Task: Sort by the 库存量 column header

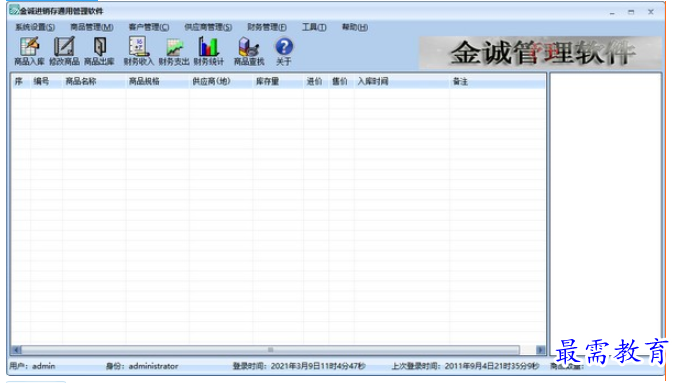Action: [278, 81]
